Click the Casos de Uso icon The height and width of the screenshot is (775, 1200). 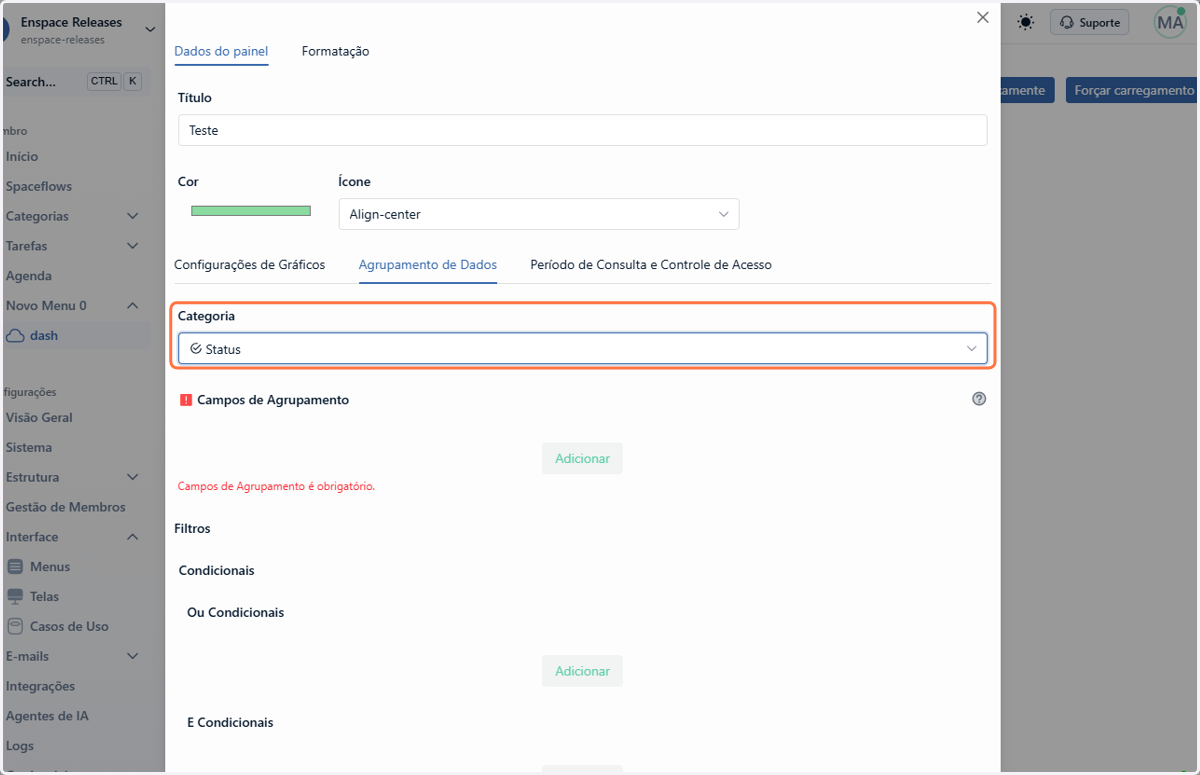(x=15, y=627)
